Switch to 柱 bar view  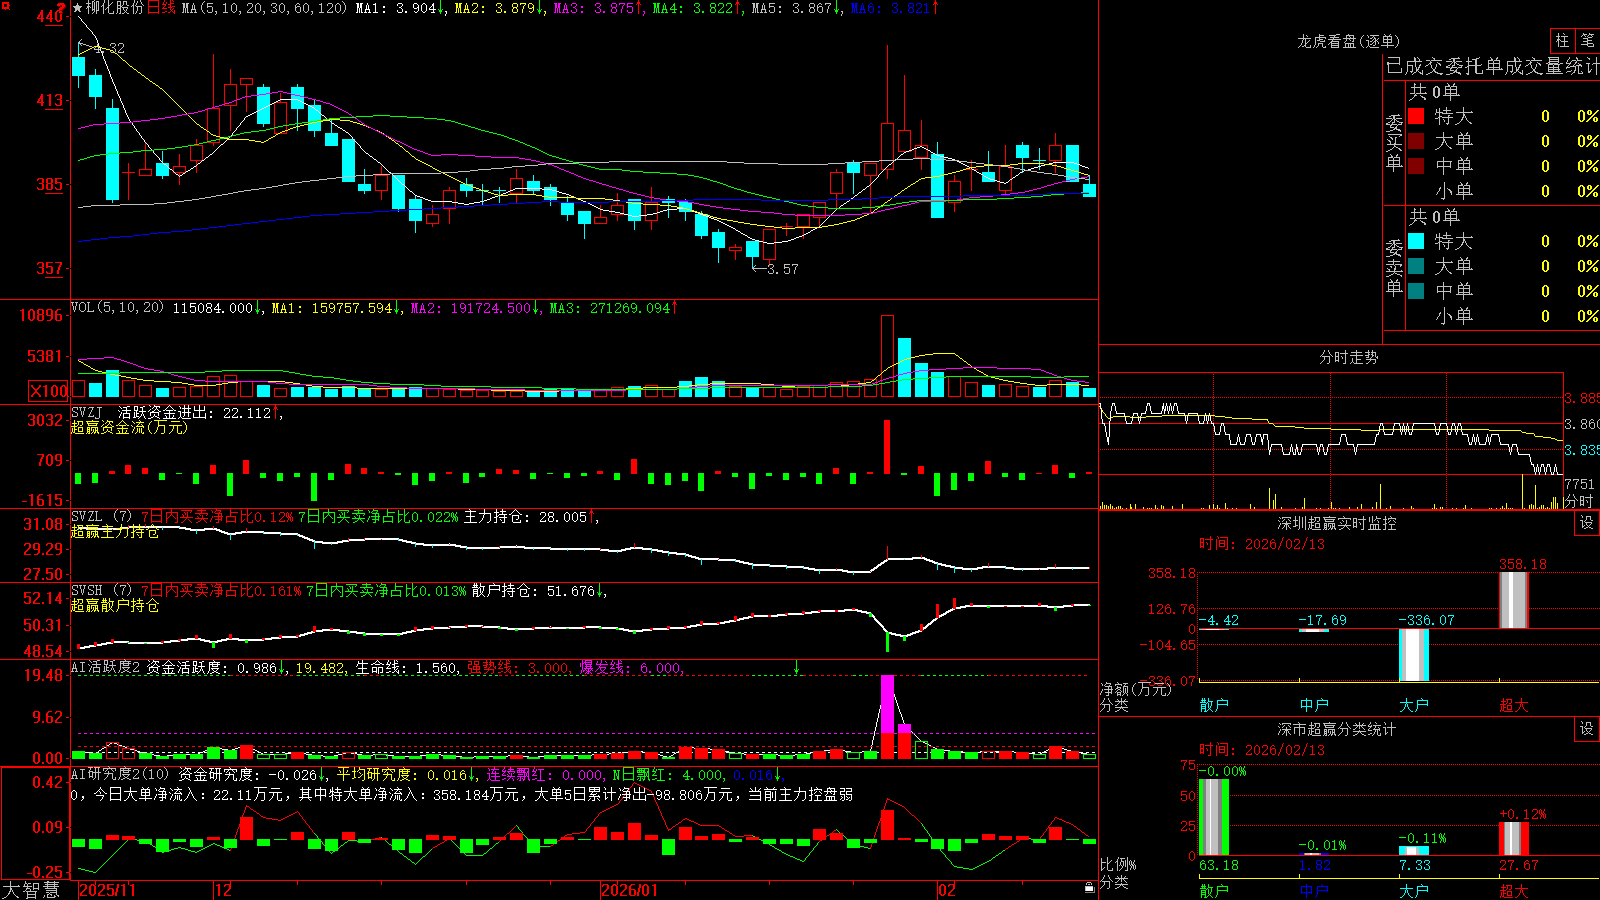coord(1562,41)
